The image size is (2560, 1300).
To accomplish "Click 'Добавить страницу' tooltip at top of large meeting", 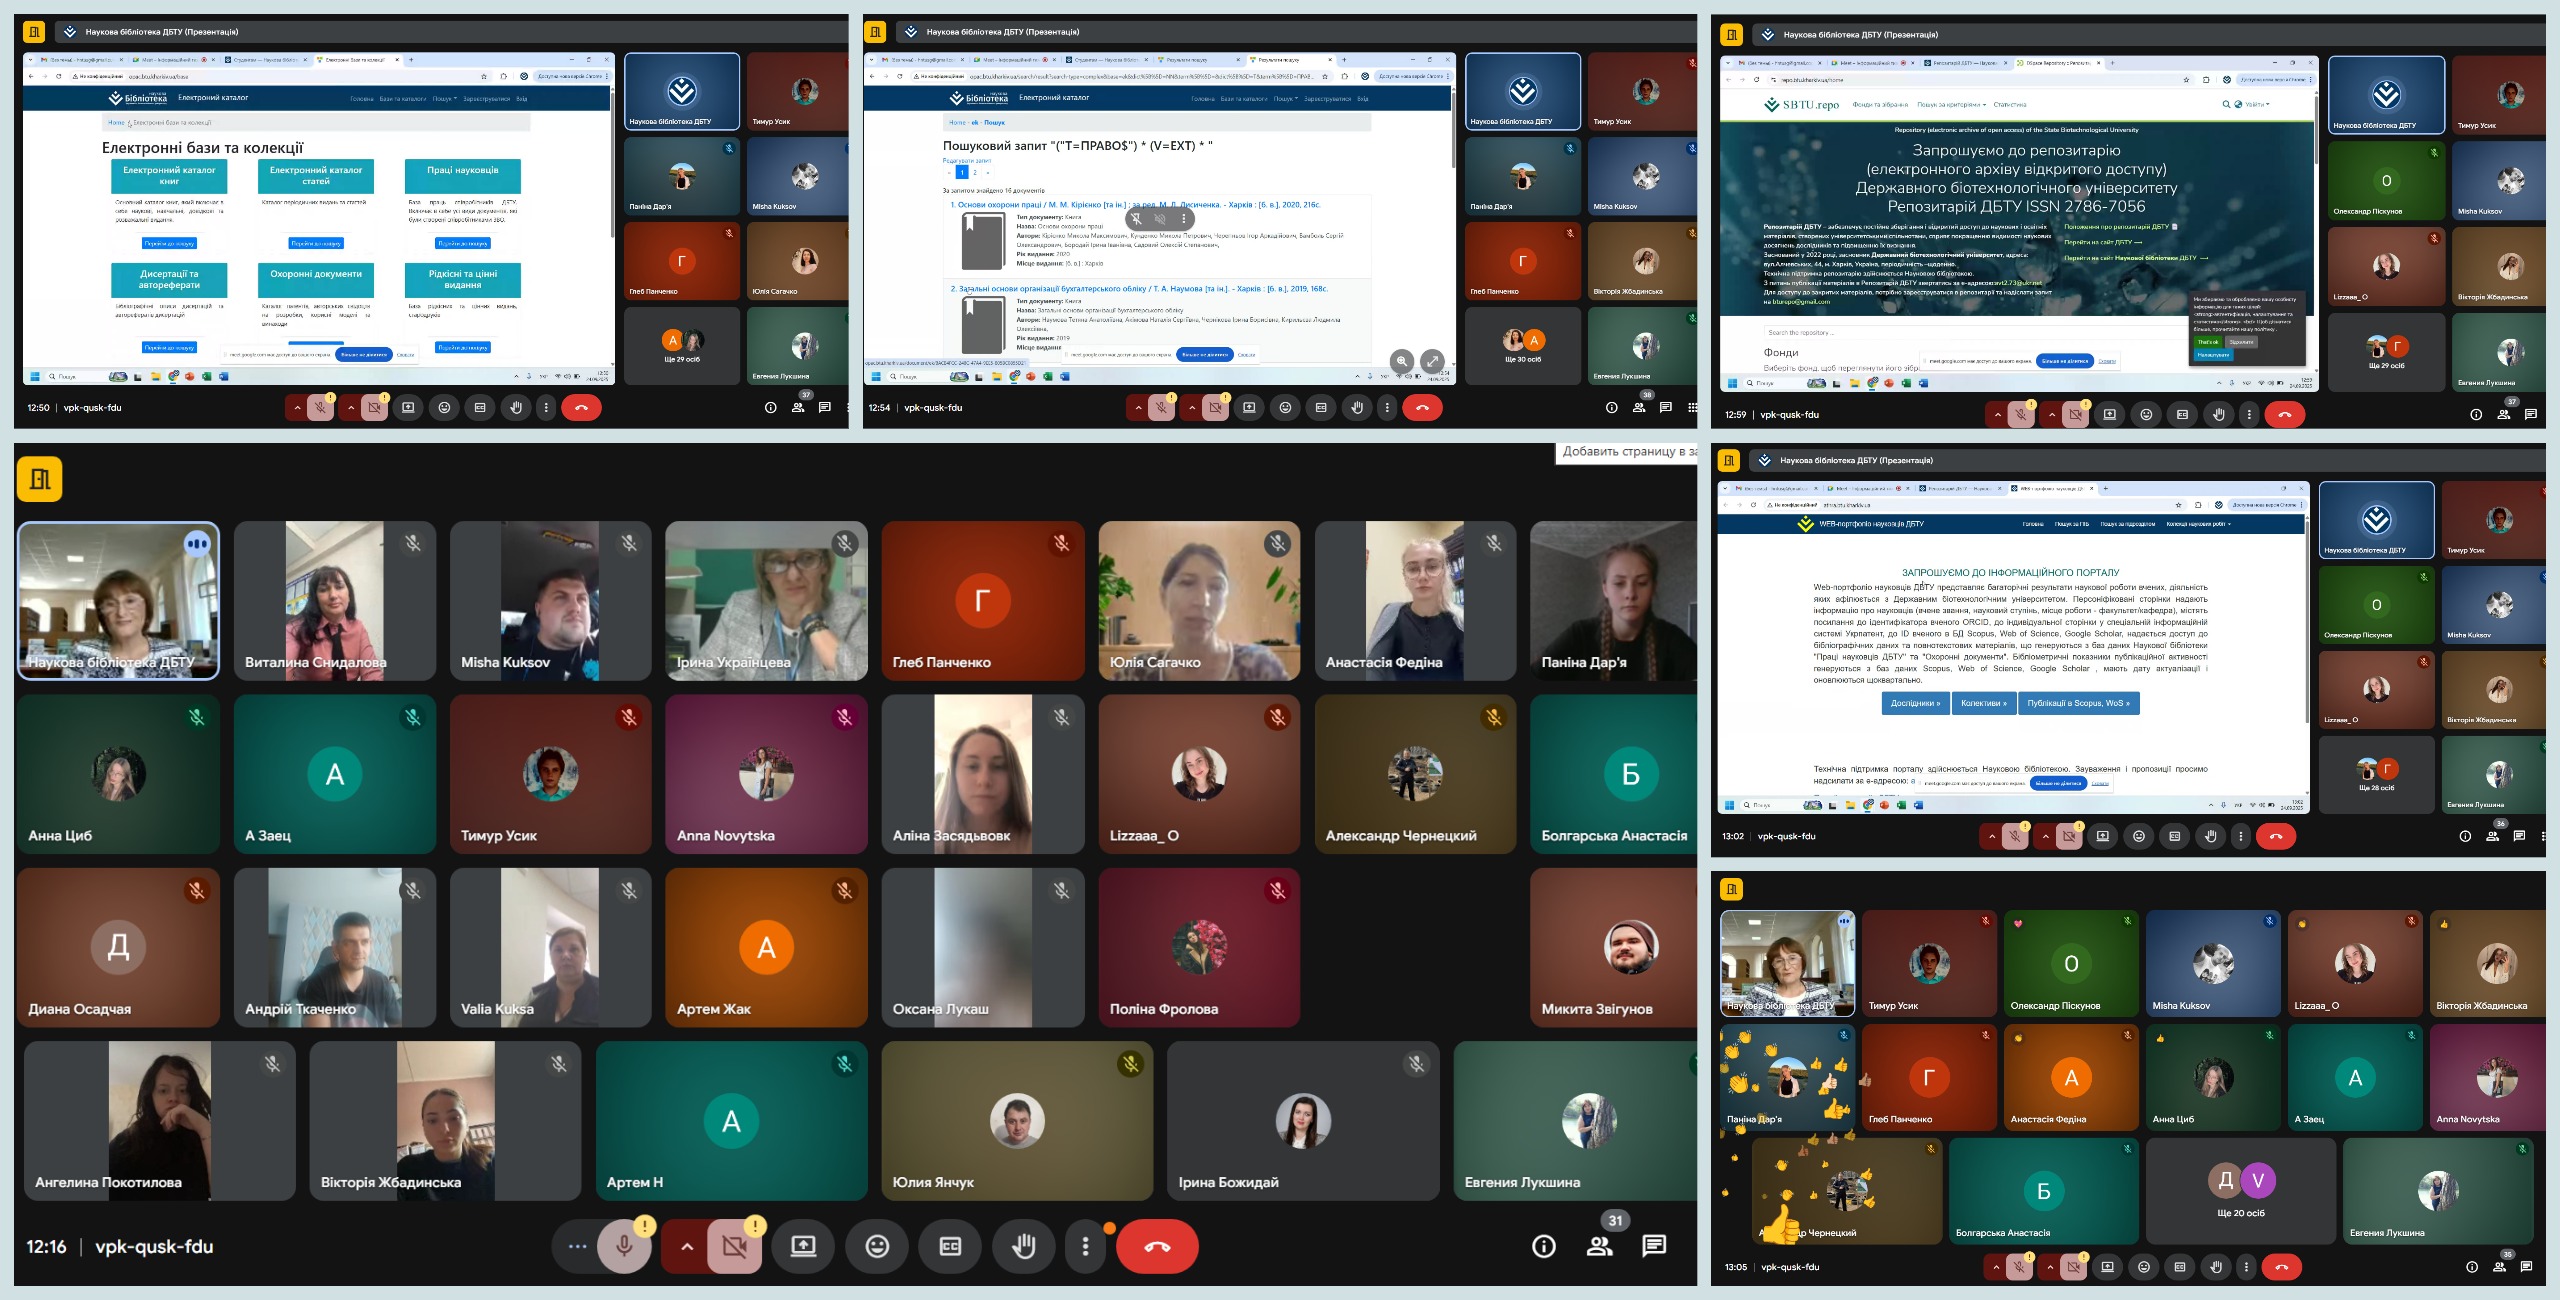I will 1626,452.
